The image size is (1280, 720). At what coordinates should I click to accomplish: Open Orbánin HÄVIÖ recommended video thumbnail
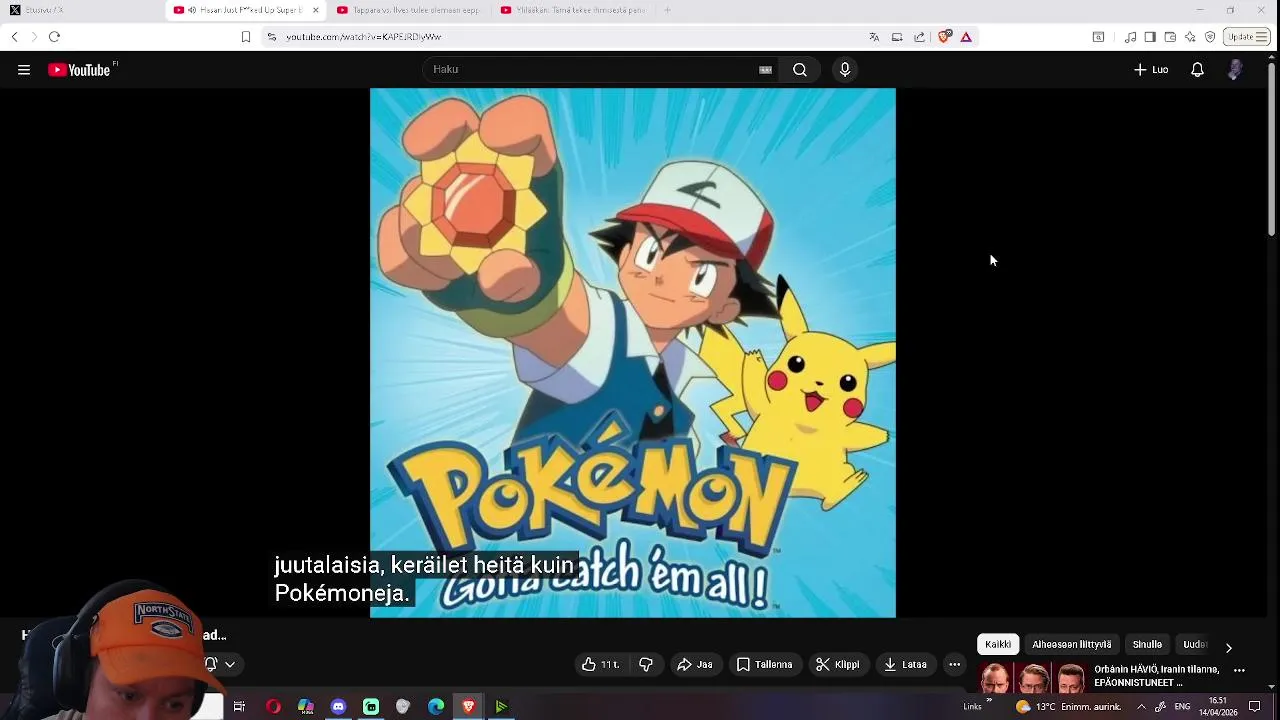pos(1034,678)
